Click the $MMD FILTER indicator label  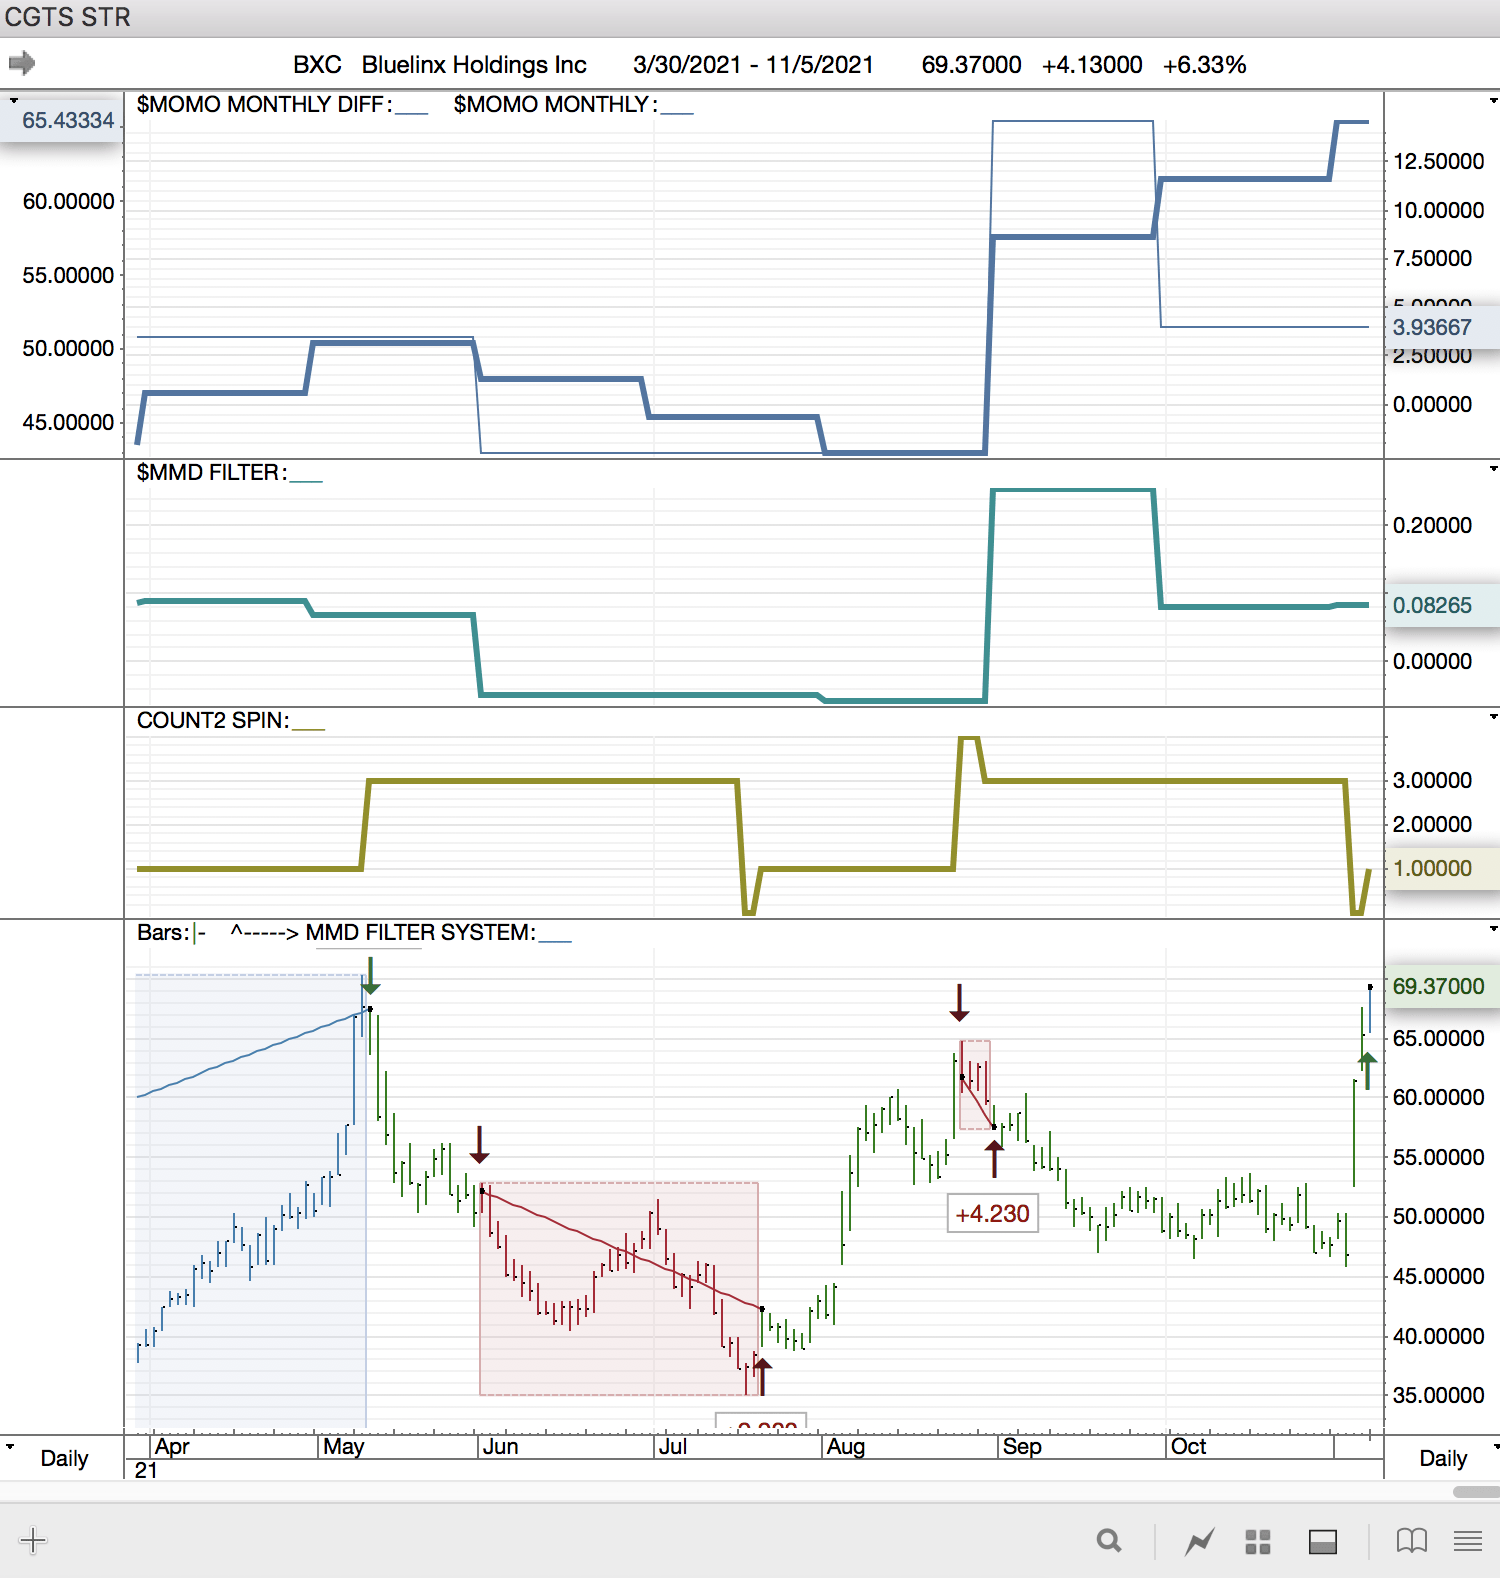pos(212,472)
